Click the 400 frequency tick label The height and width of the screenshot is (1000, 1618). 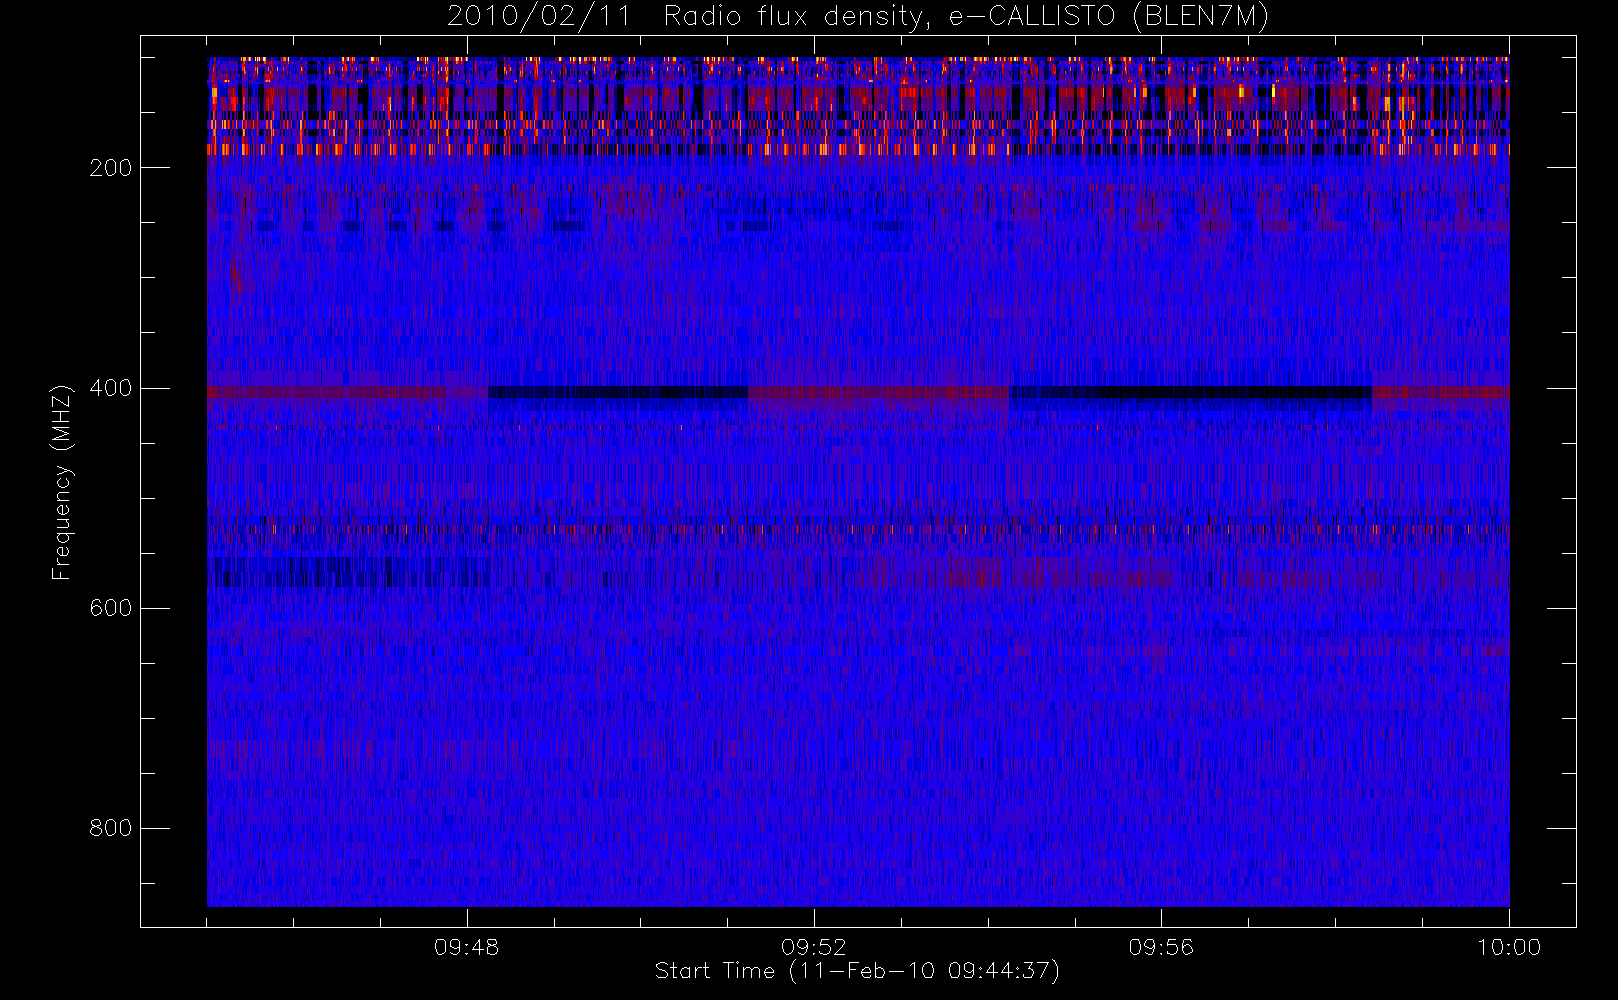tap(111, 388)
